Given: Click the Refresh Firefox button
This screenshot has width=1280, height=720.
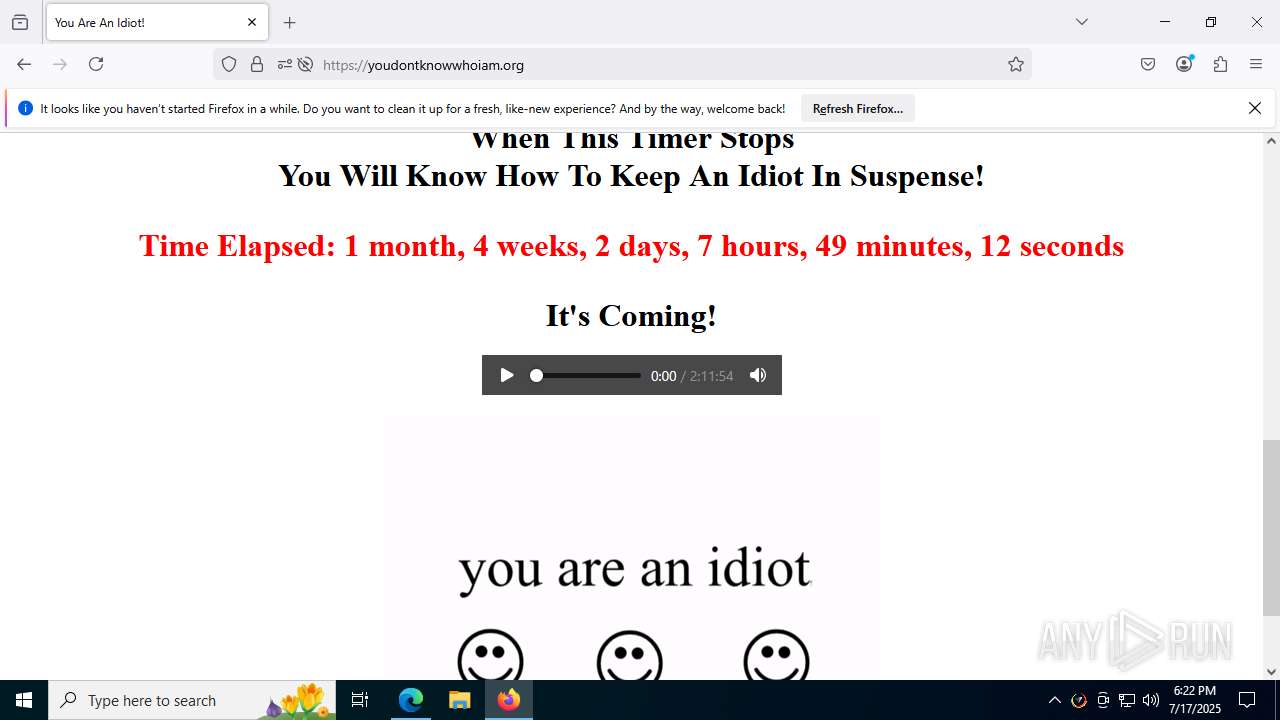Looking at the screenshot, I should (858, 108).
